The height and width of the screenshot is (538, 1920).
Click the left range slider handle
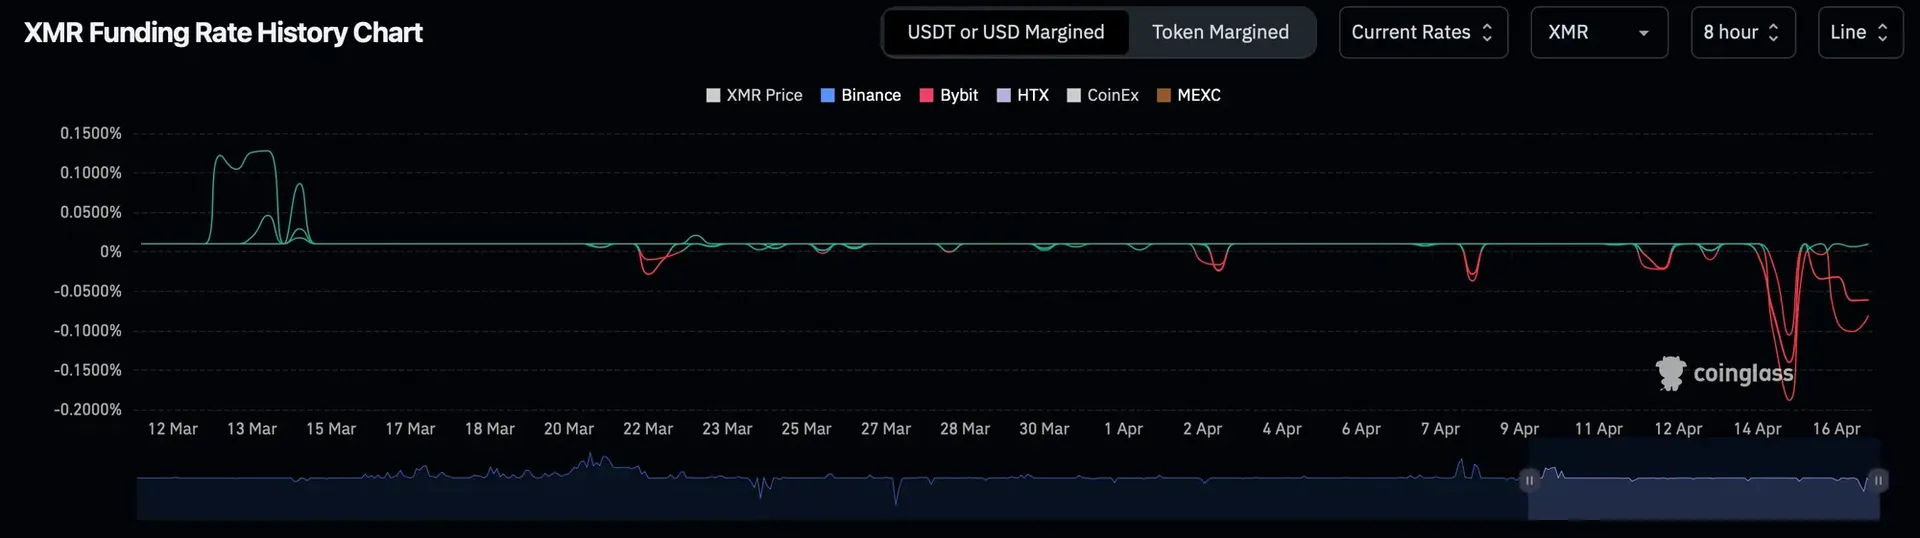[x=1528, y=480]
